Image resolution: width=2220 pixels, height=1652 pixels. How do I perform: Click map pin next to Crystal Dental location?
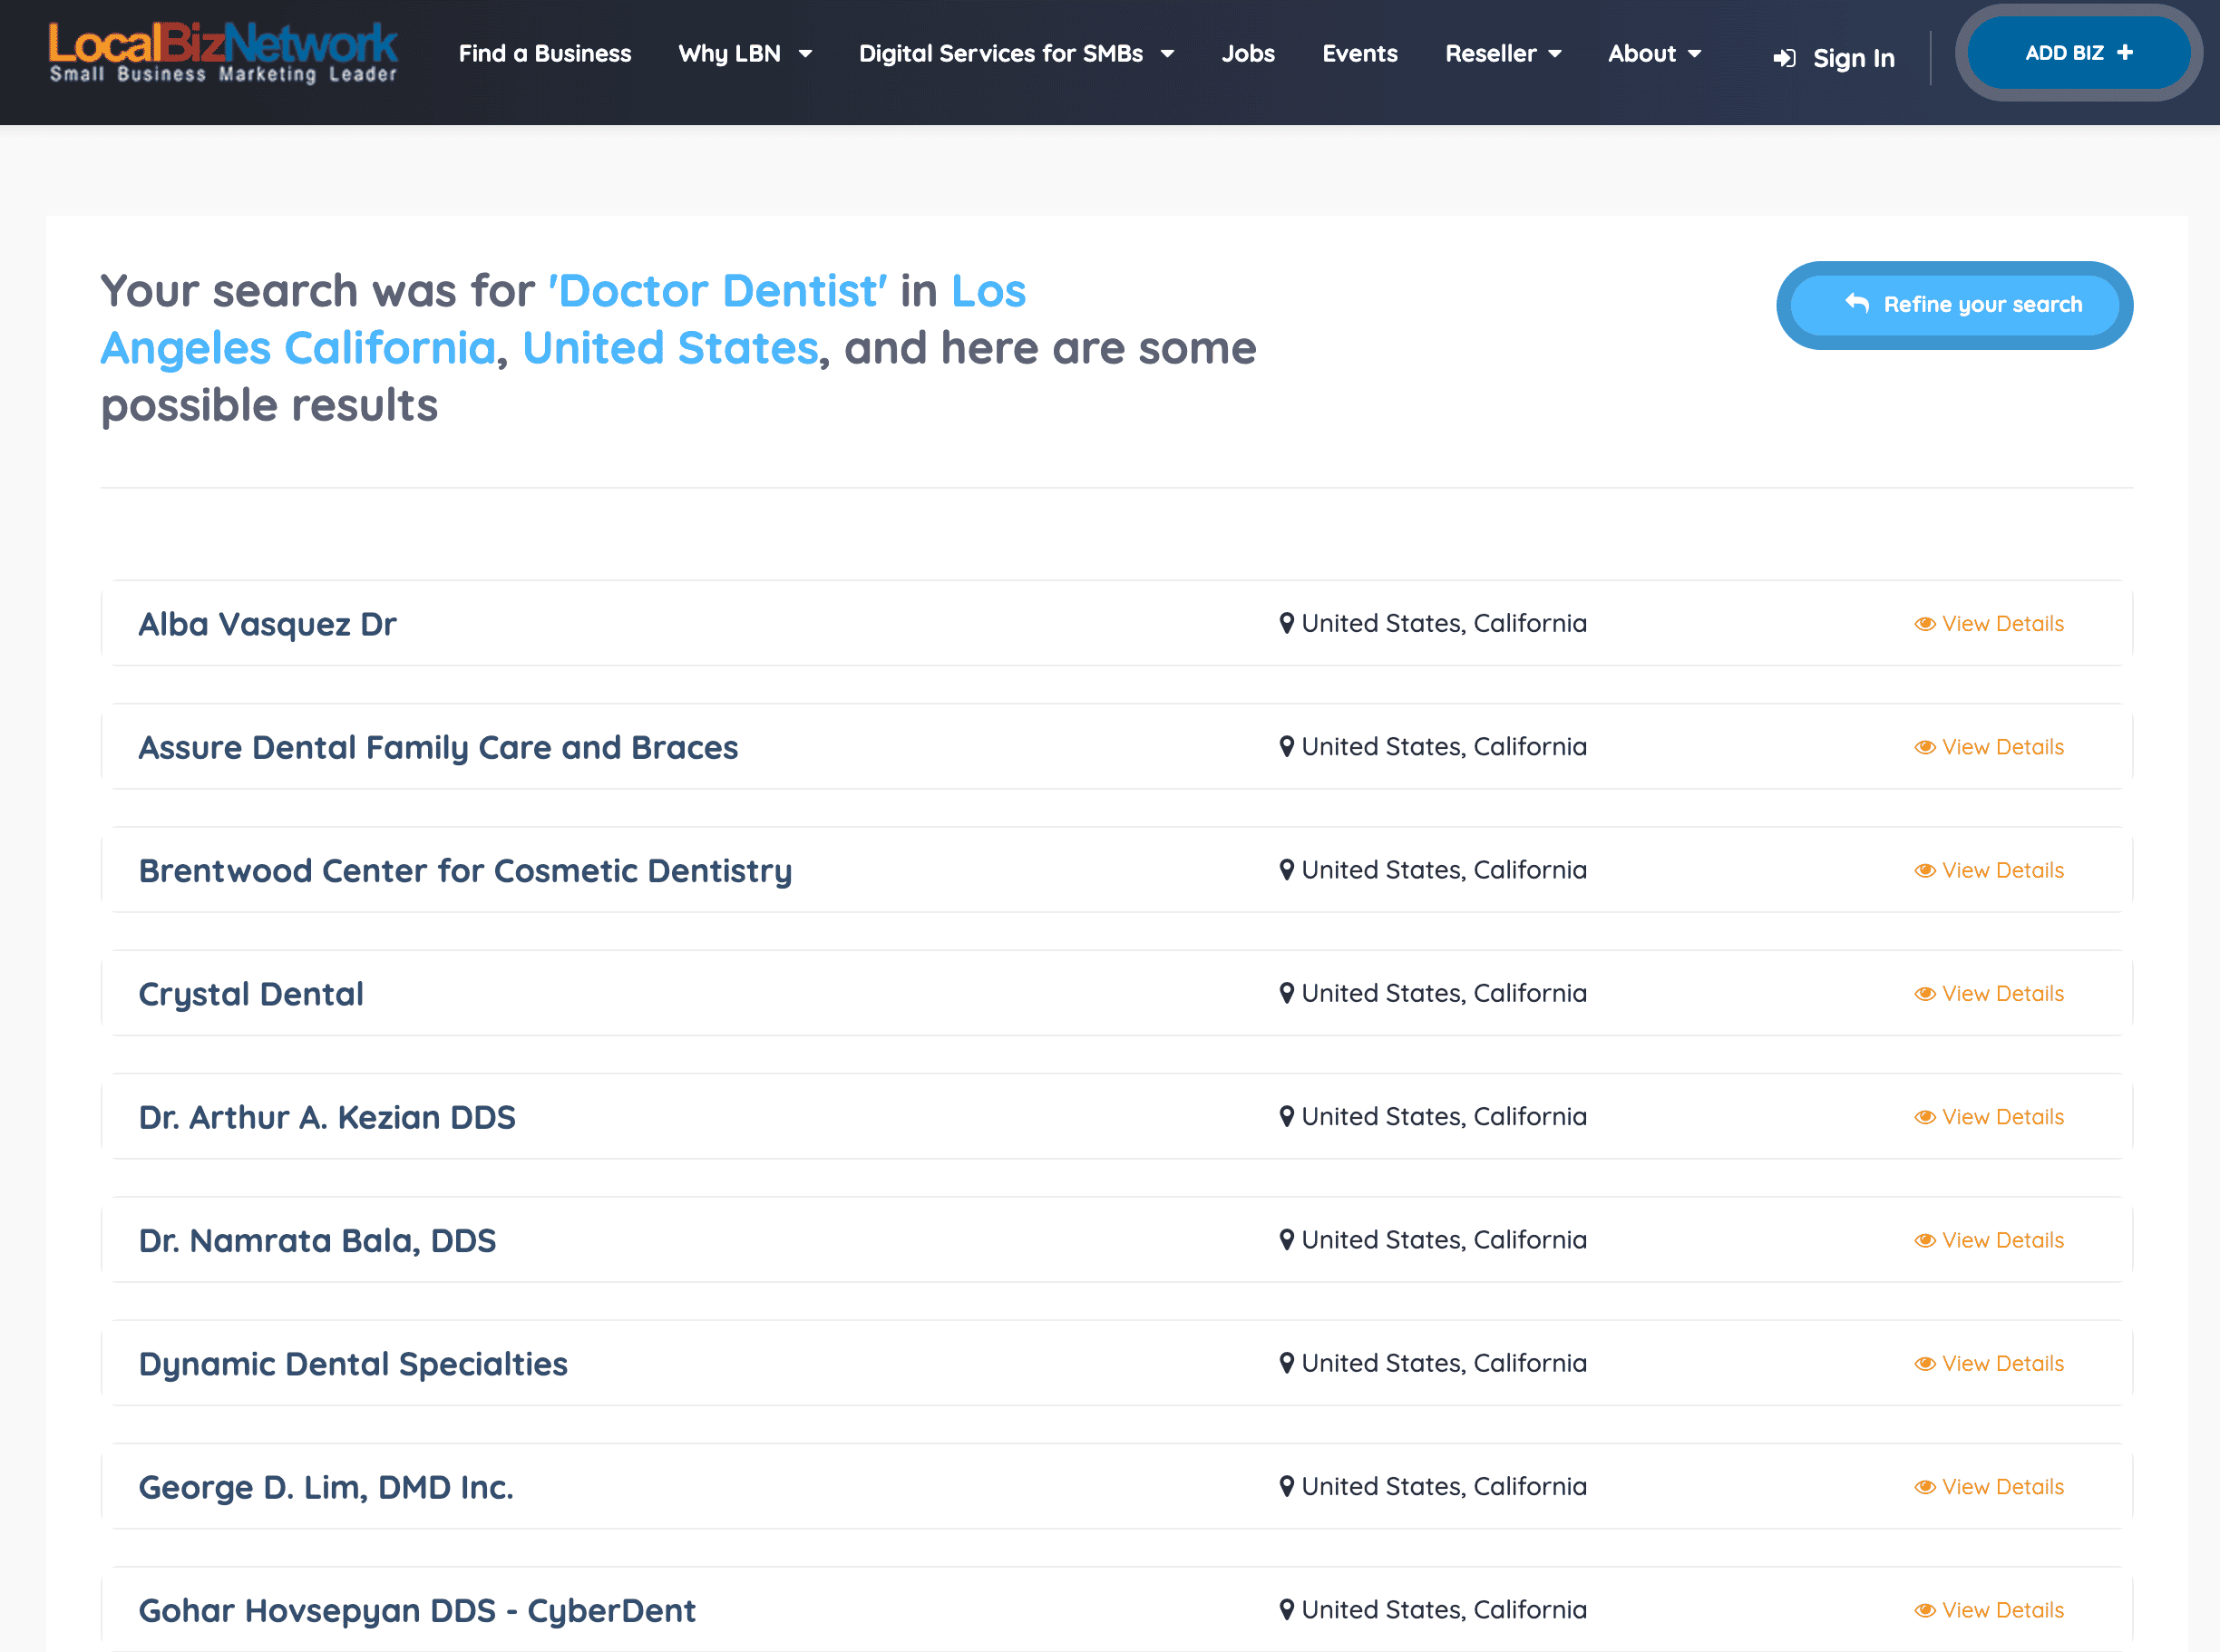pos(1287,993)
